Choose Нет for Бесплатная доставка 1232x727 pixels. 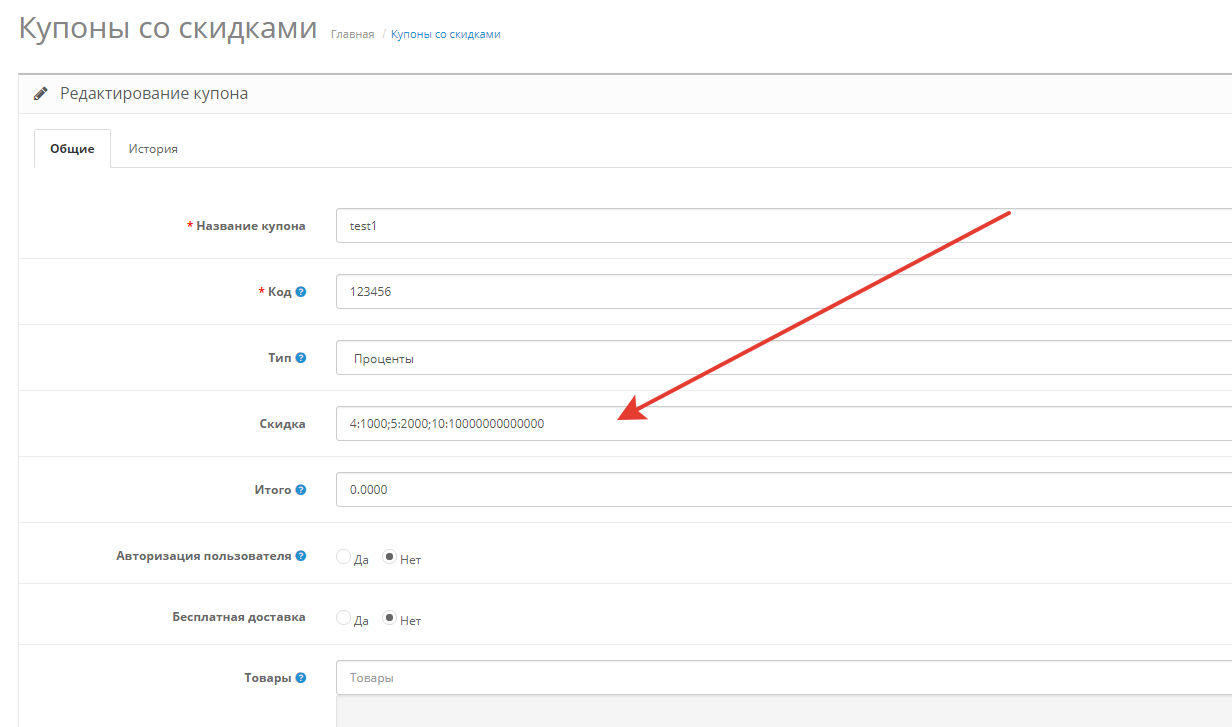390,618
